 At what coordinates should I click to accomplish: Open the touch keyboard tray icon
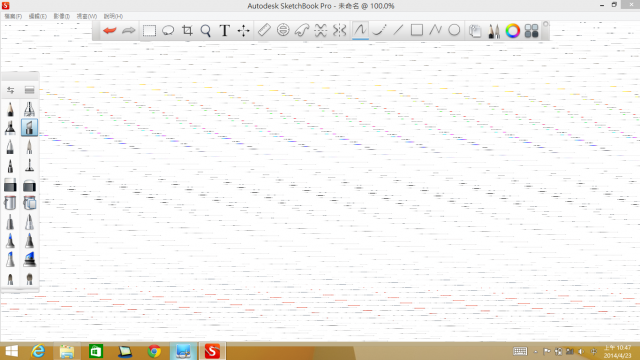520,351
